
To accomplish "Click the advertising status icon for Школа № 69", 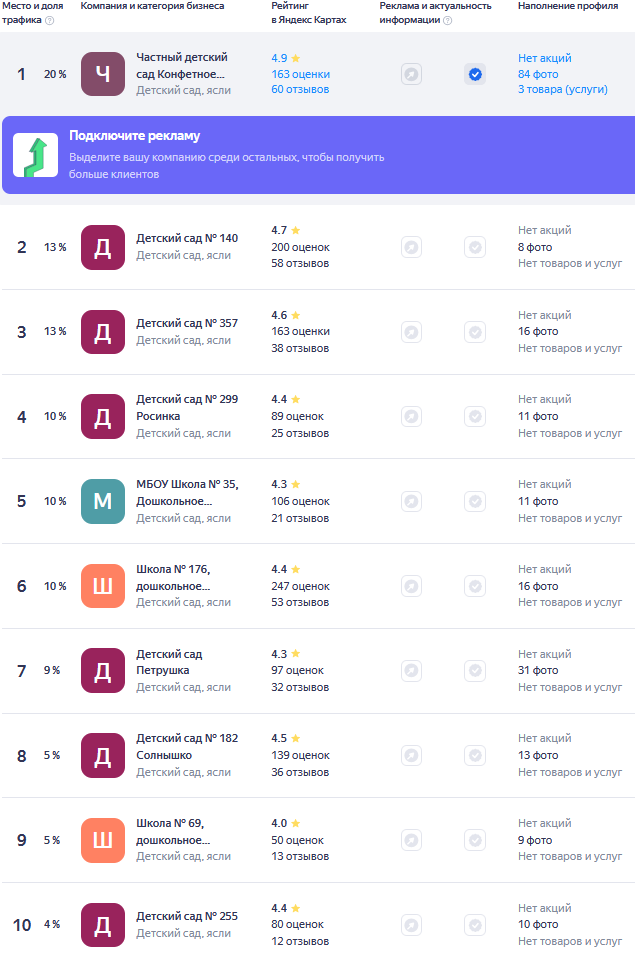I will tap(411, 840).
